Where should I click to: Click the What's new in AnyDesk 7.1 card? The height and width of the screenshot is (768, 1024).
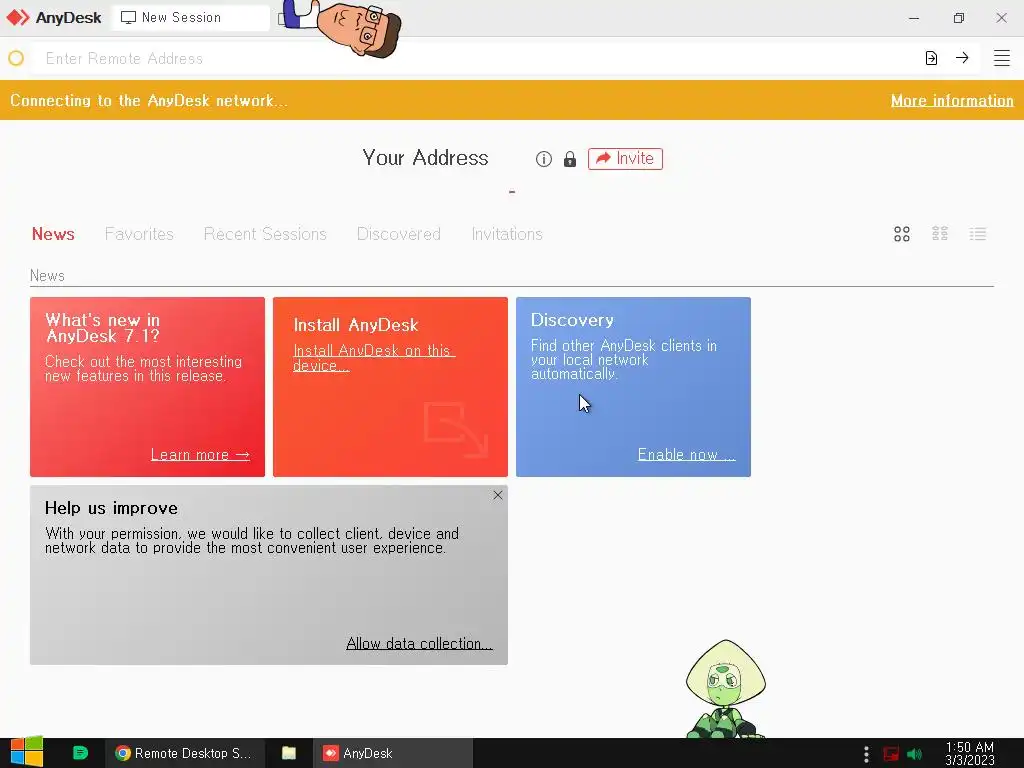point(148,387)
